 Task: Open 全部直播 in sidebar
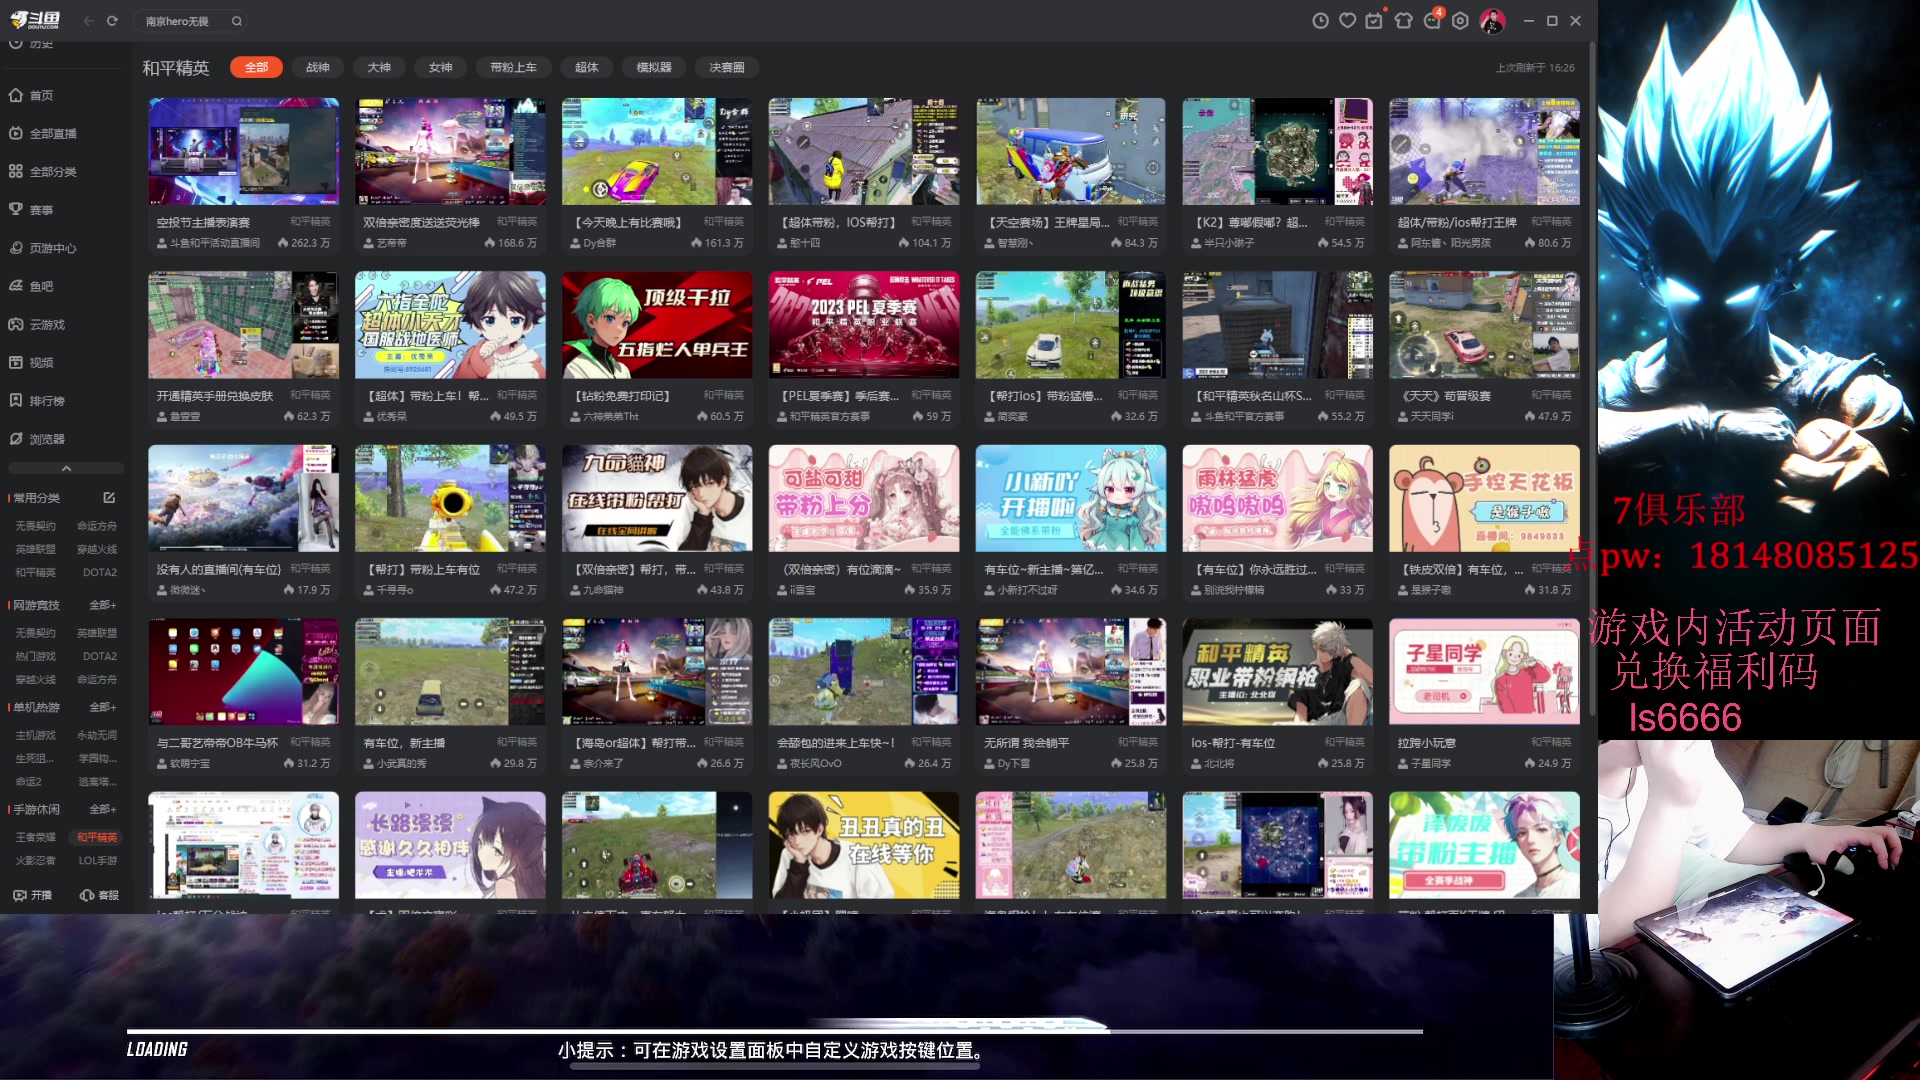[x=43, y=134]
